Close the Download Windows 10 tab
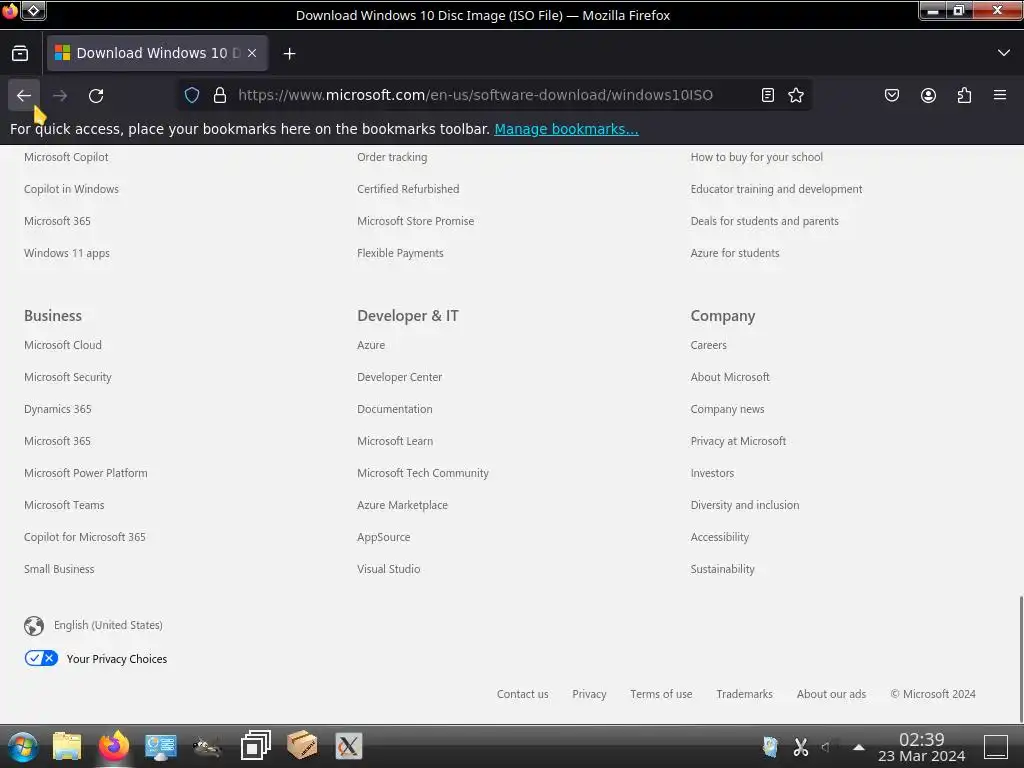Viewport: 1024px width, 768px height. click(252, 54)
